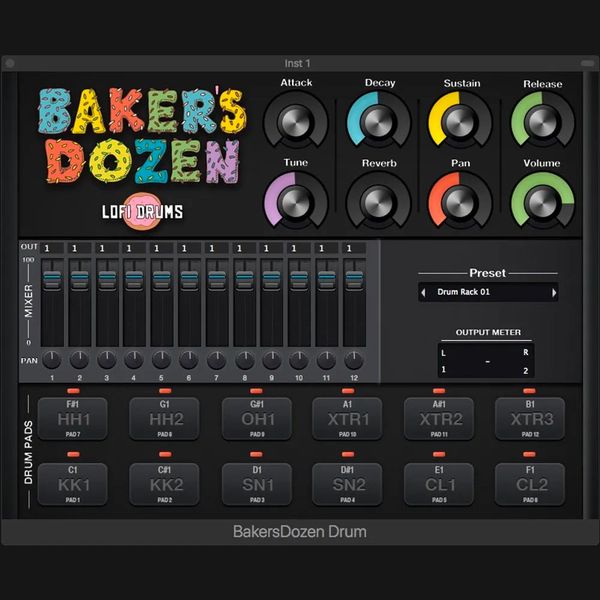
Task: Trigger the OH1 drum pad
Action: pyautogui.click(x=257, y=419)
